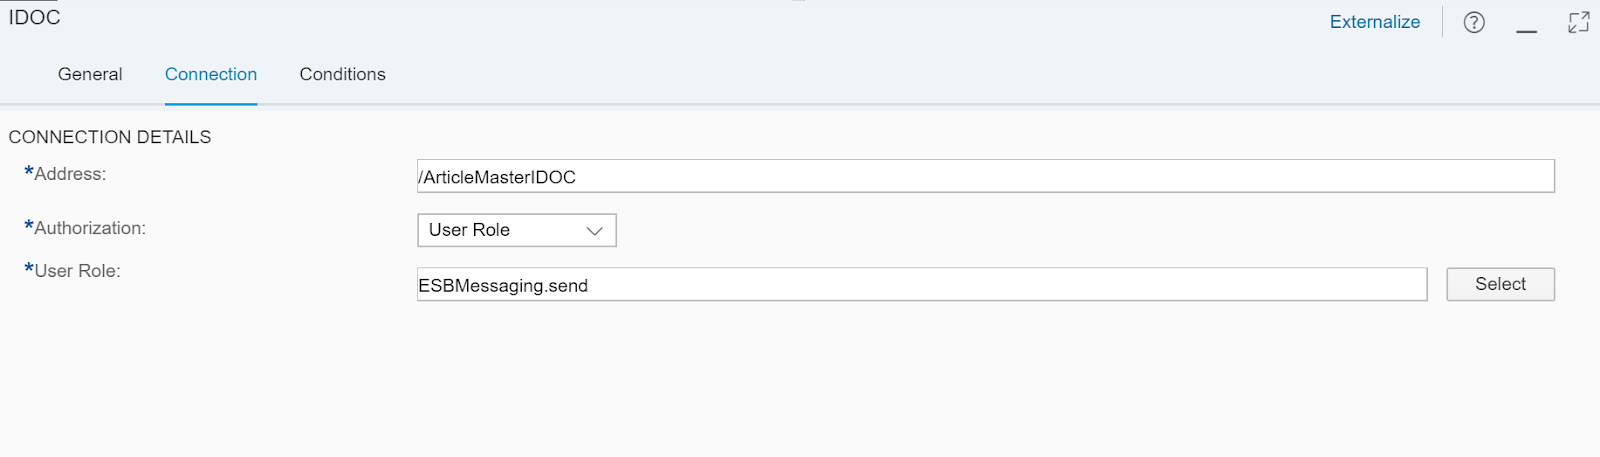1600x457 pixels.
Task: Maximize the properties panel with expand icon
Action: pyautogui.click(x=1579, y=22)
